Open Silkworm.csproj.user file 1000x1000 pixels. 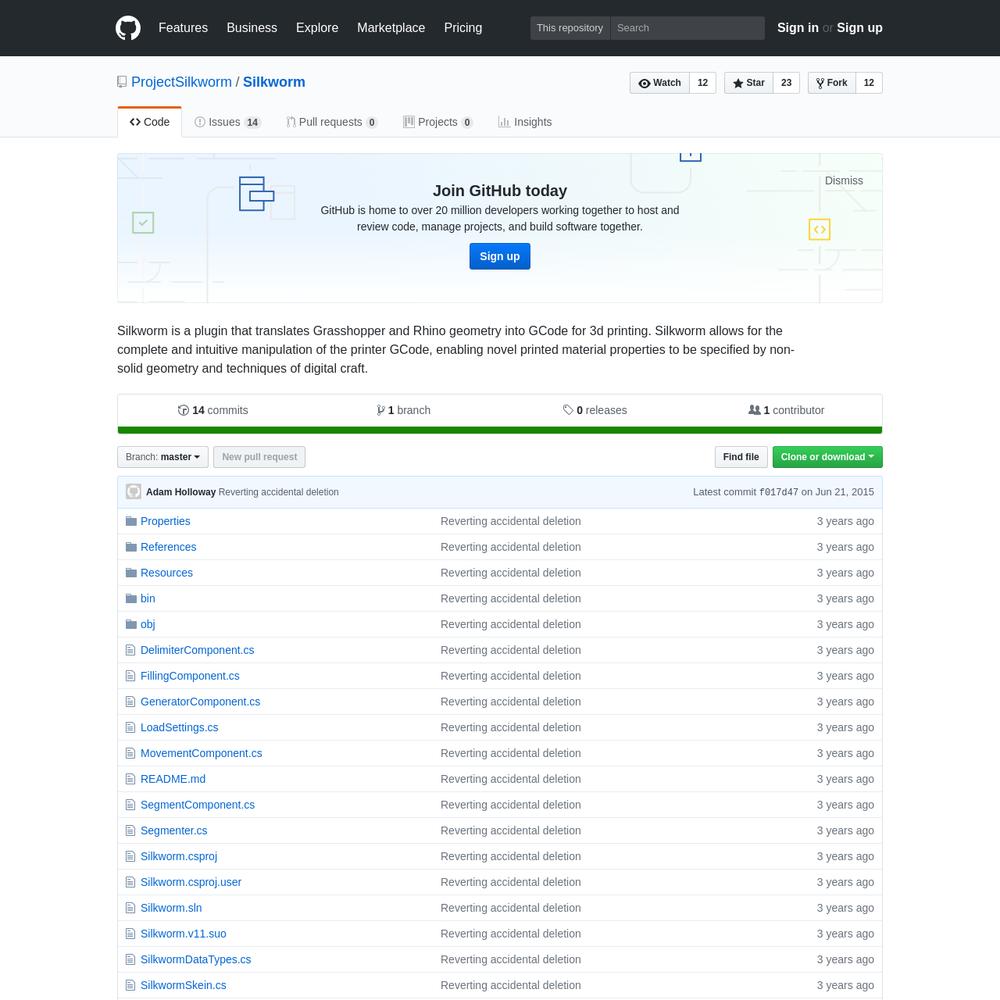191,882
